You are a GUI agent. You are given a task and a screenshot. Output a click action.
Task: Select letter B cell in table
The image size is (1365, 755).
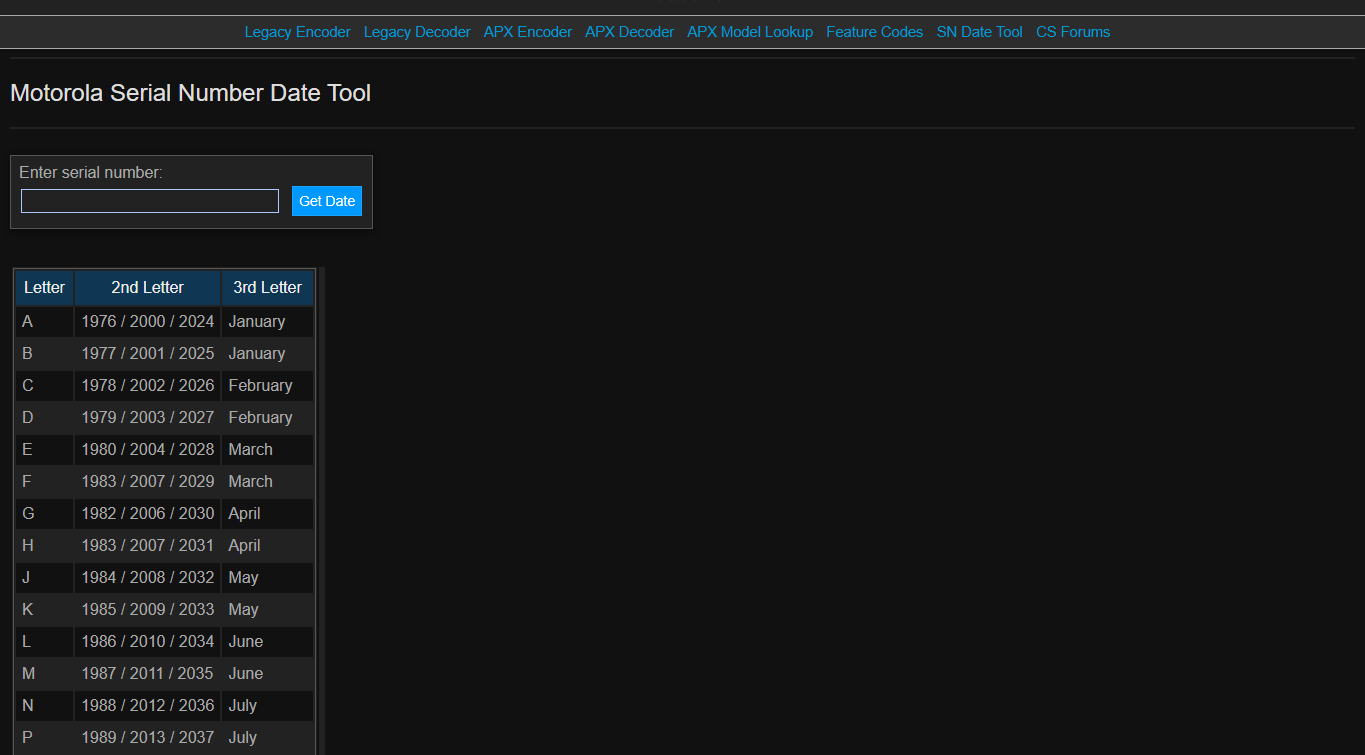[x=44, y=354]
